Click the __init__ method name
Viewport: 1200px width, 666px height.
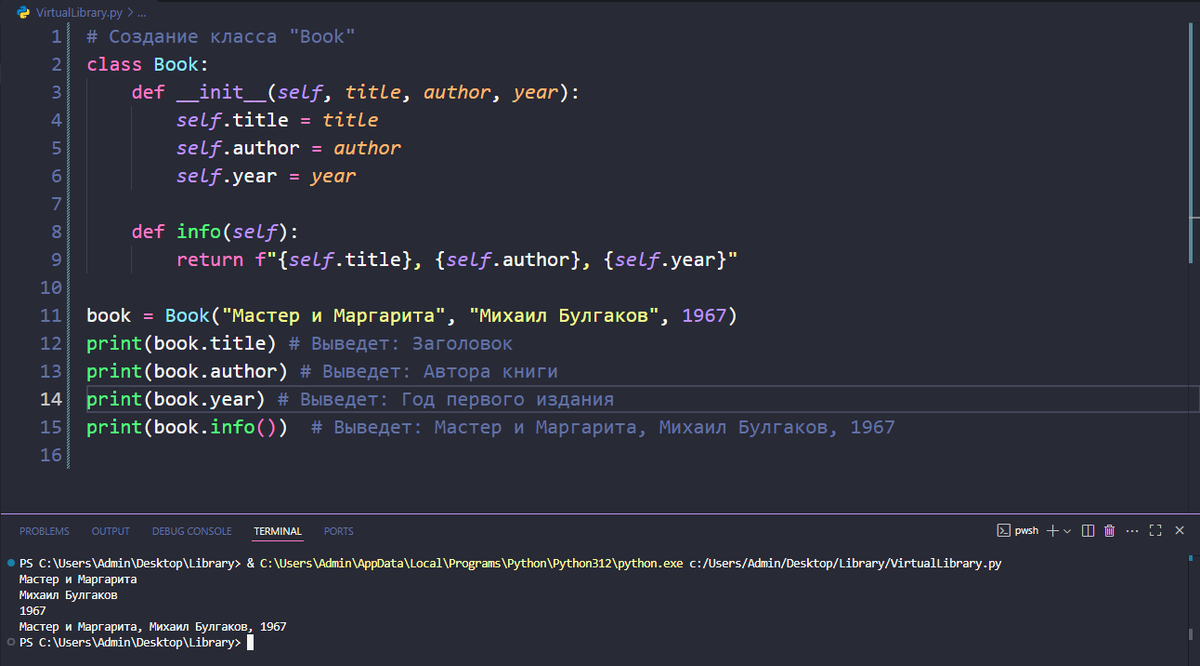click(222, 93)
